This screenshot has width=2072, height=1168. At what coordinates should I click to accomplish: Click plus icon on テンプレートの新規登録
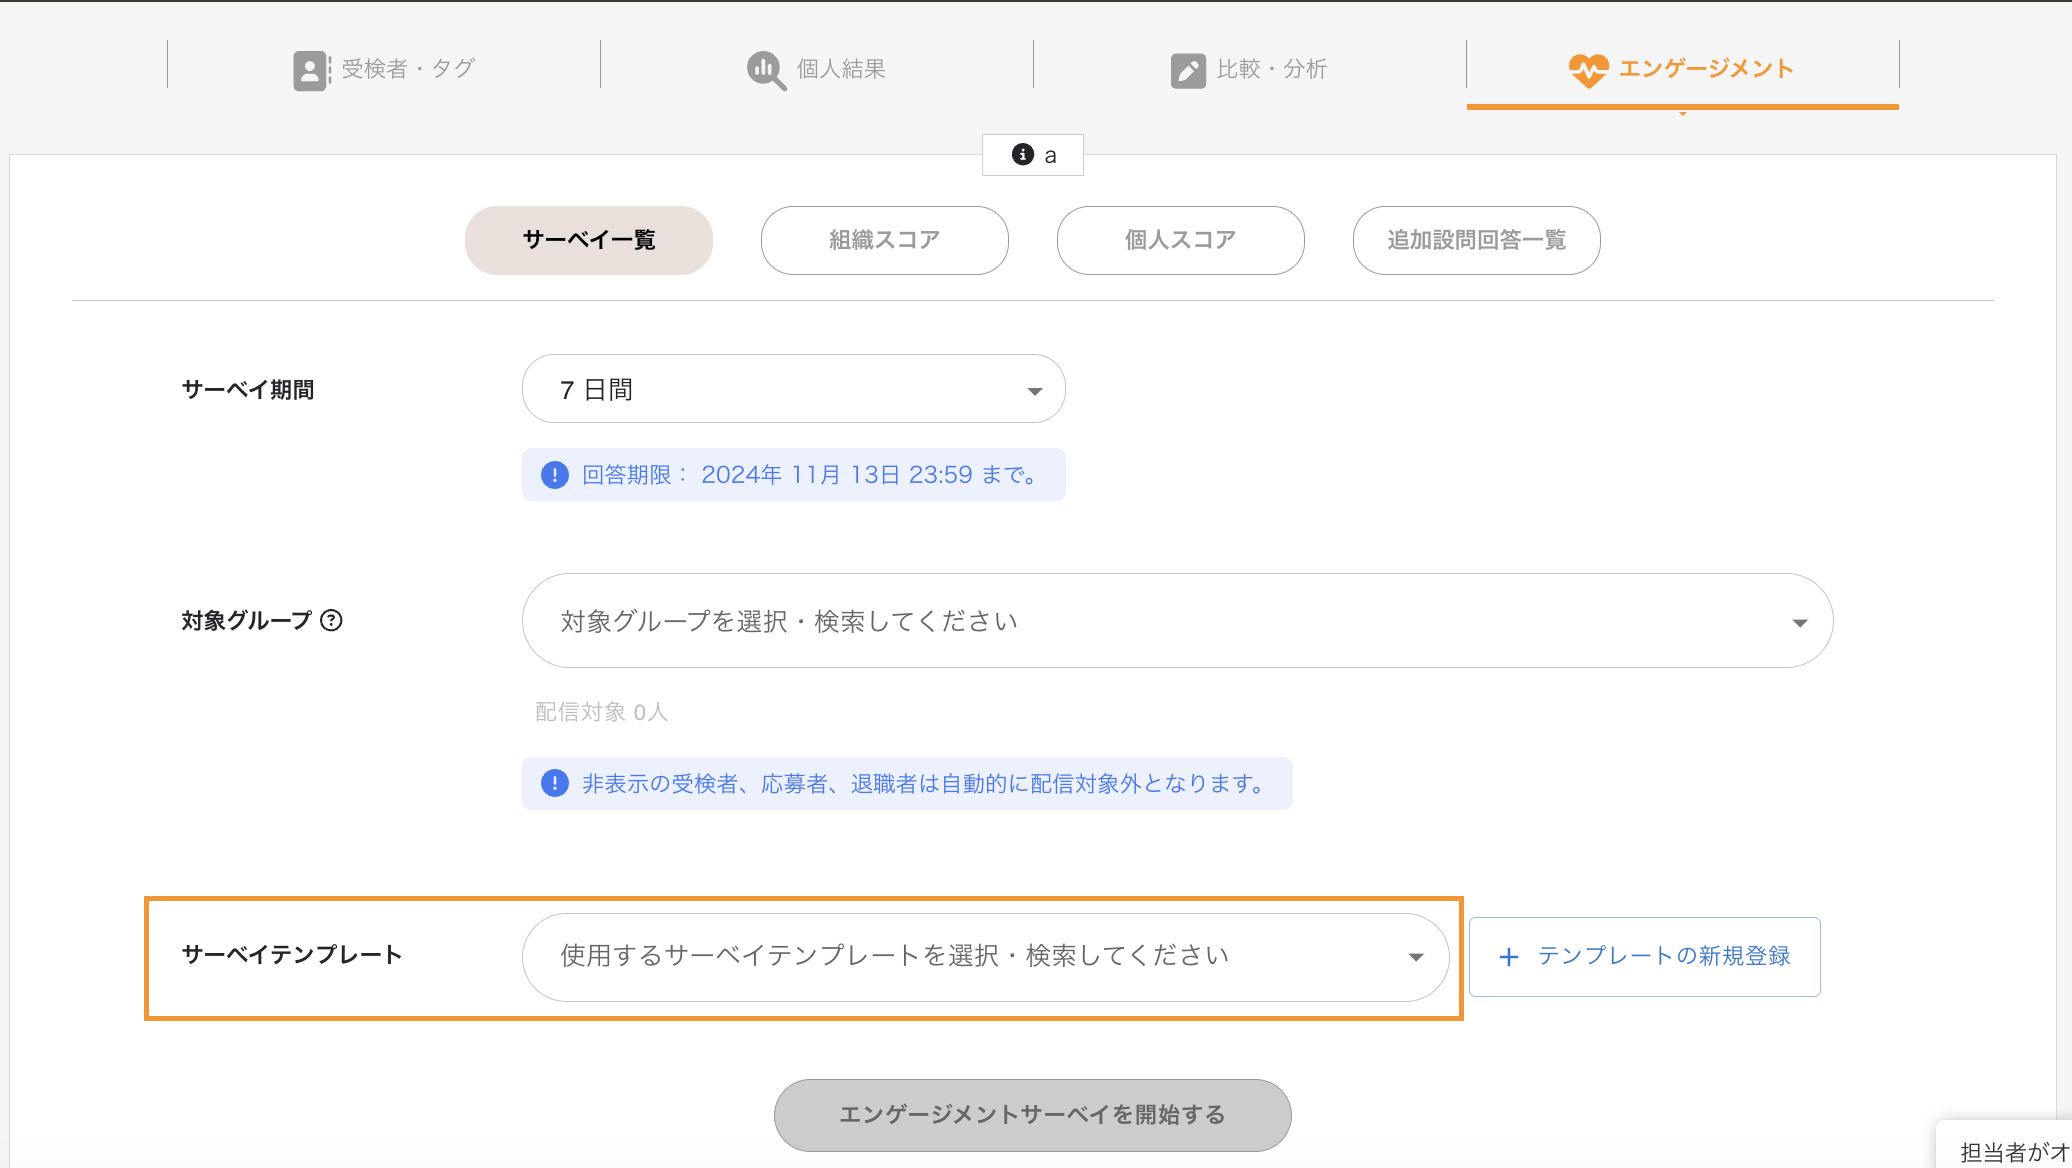click(1509, 957)
